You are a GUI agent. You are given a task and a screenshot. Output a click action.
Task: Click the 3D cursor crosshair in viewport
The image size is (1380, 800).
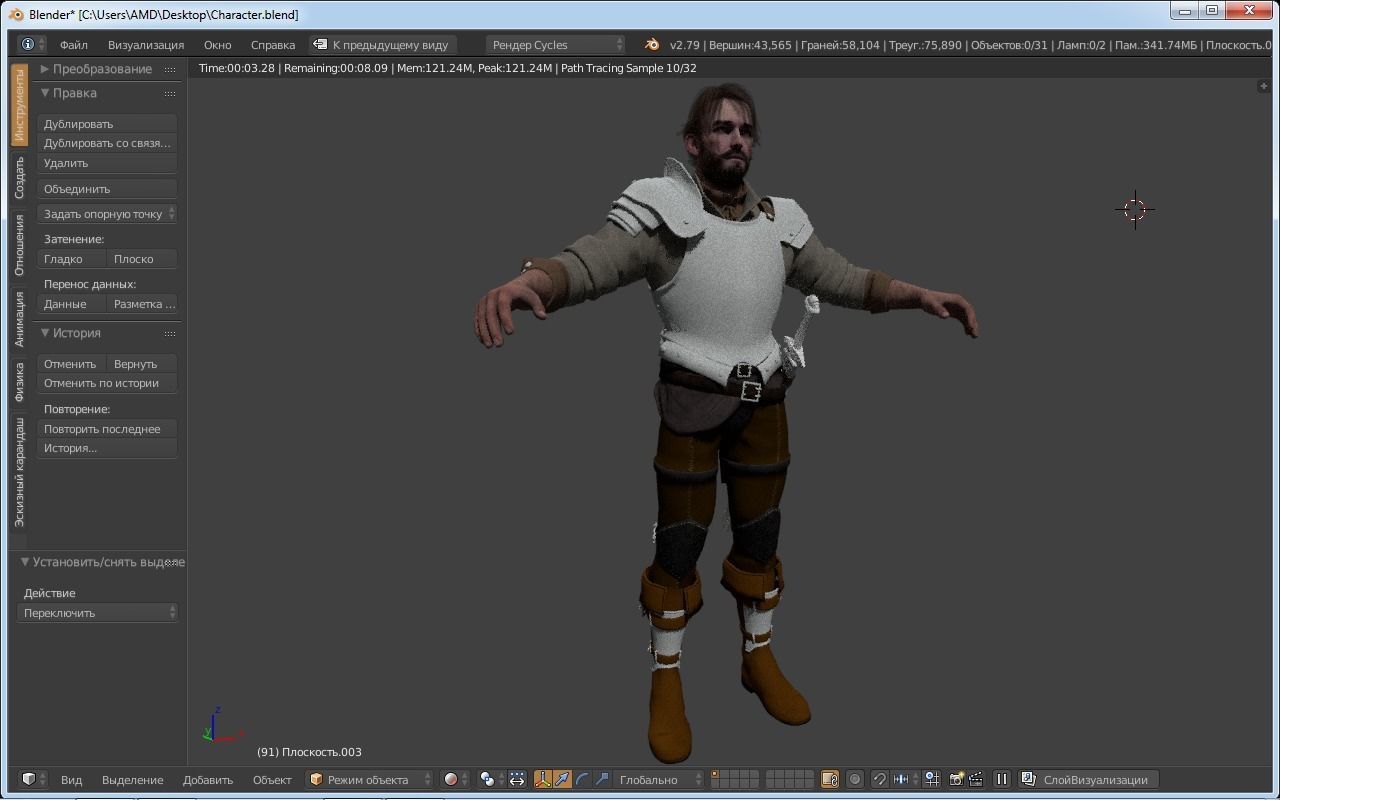click(1135, 210)
